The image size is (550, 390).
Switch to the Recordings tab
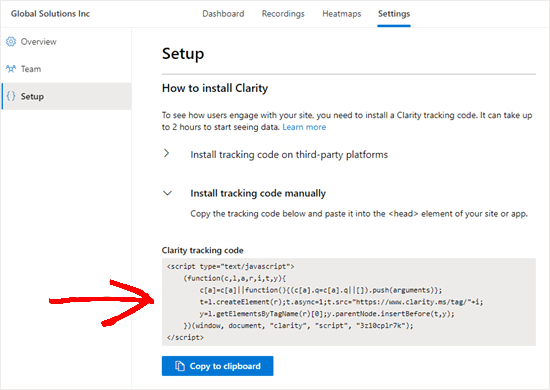pyautogui.click(x=283, y=14)
